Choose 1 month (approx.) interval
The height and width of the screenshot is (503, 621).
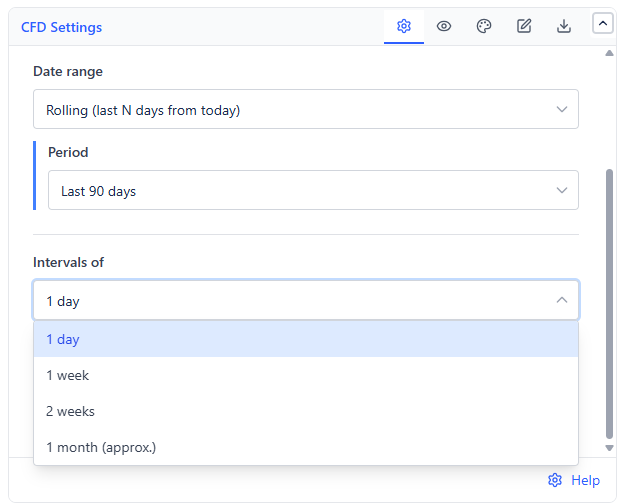pyautogui.click(x=306, y=447)
